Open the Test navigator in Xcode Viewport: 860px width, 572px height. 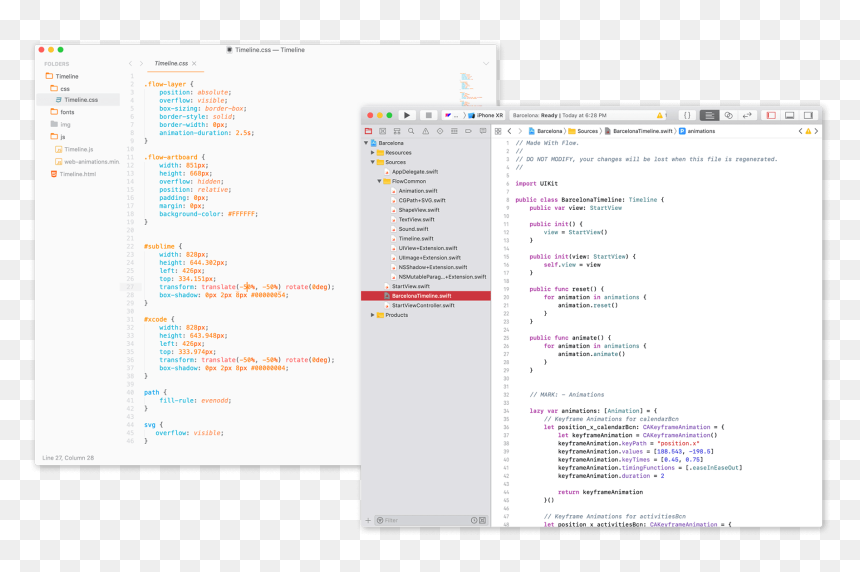(x=440, y=131)
